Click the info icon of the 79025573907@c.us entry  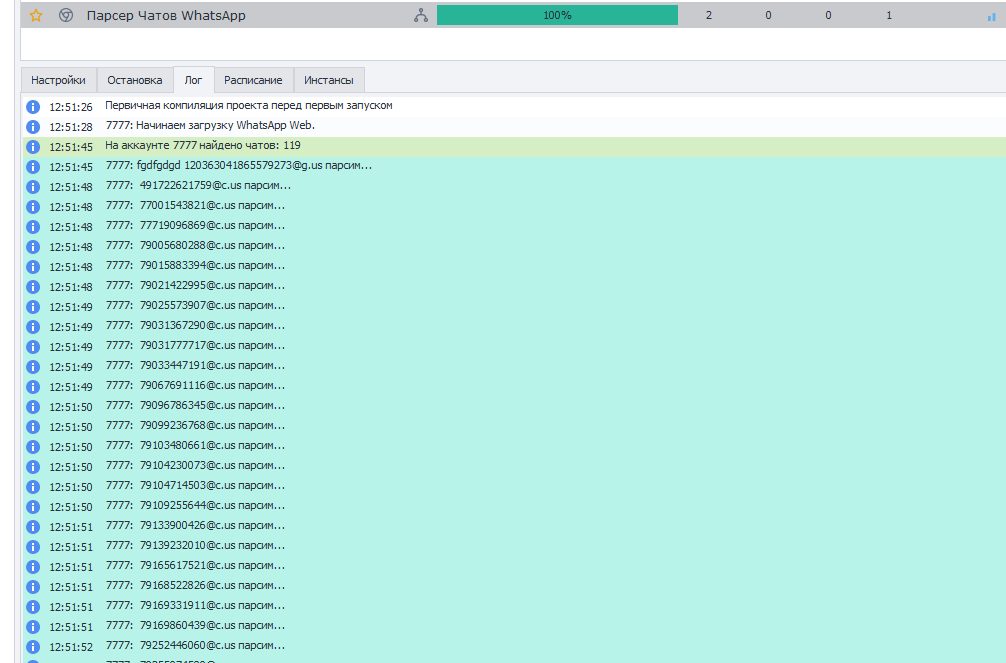click(33, 307)
